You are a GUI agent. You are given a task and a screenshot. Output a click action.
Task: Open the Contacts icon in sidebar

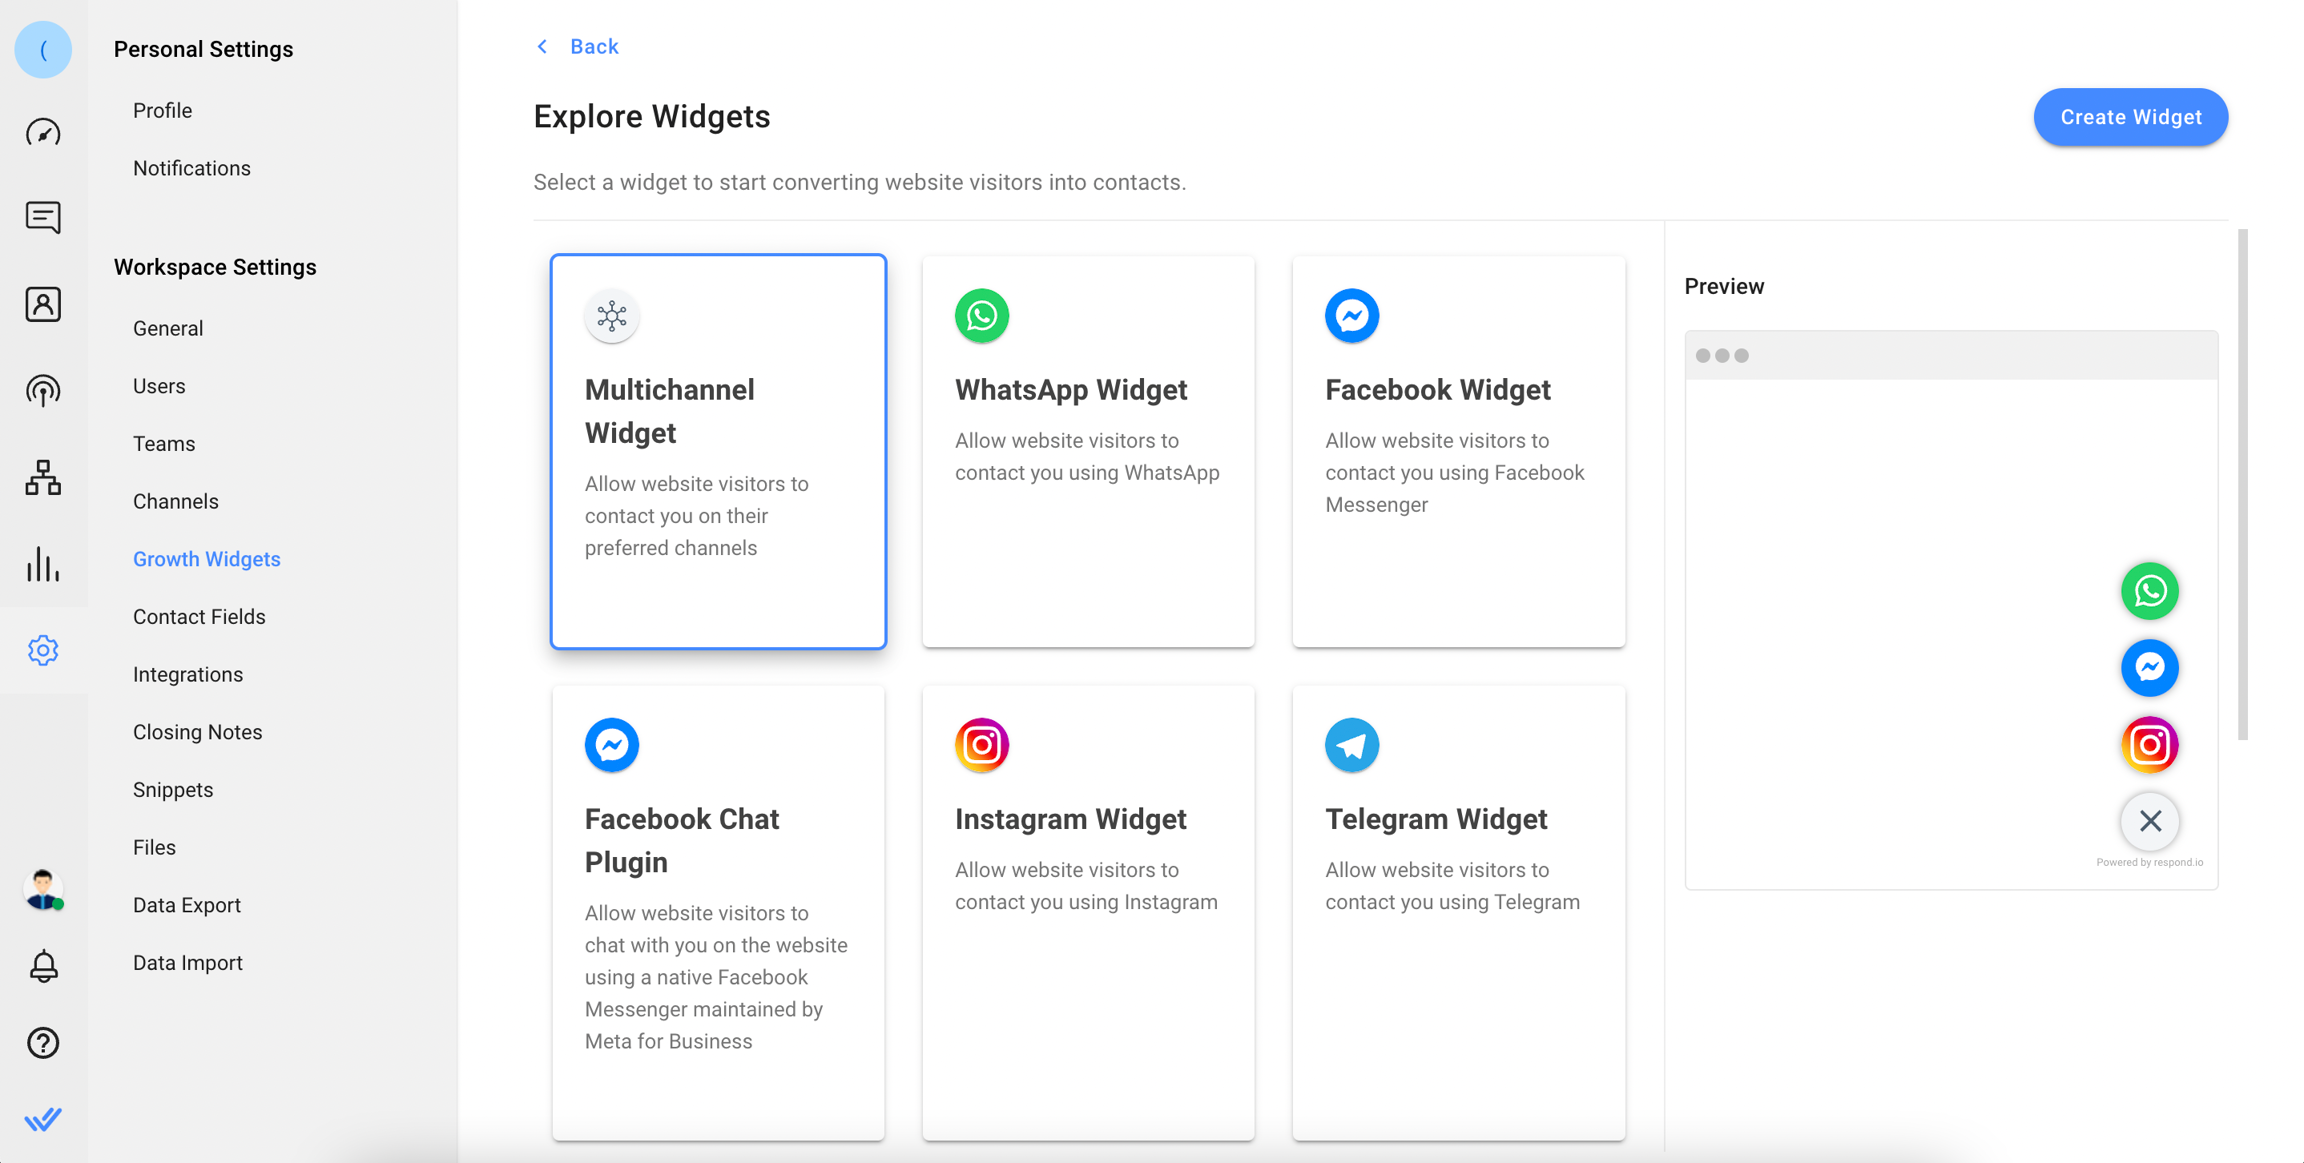click(x=43, y=304)
